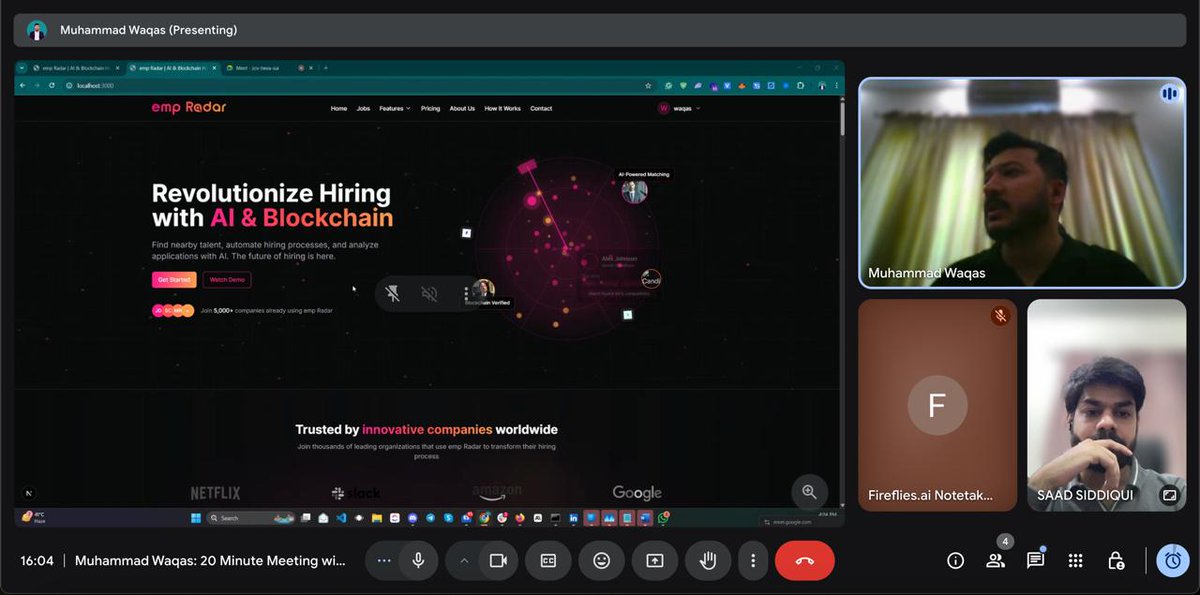
Task: Raise your hand
Action: pos(708,561)
